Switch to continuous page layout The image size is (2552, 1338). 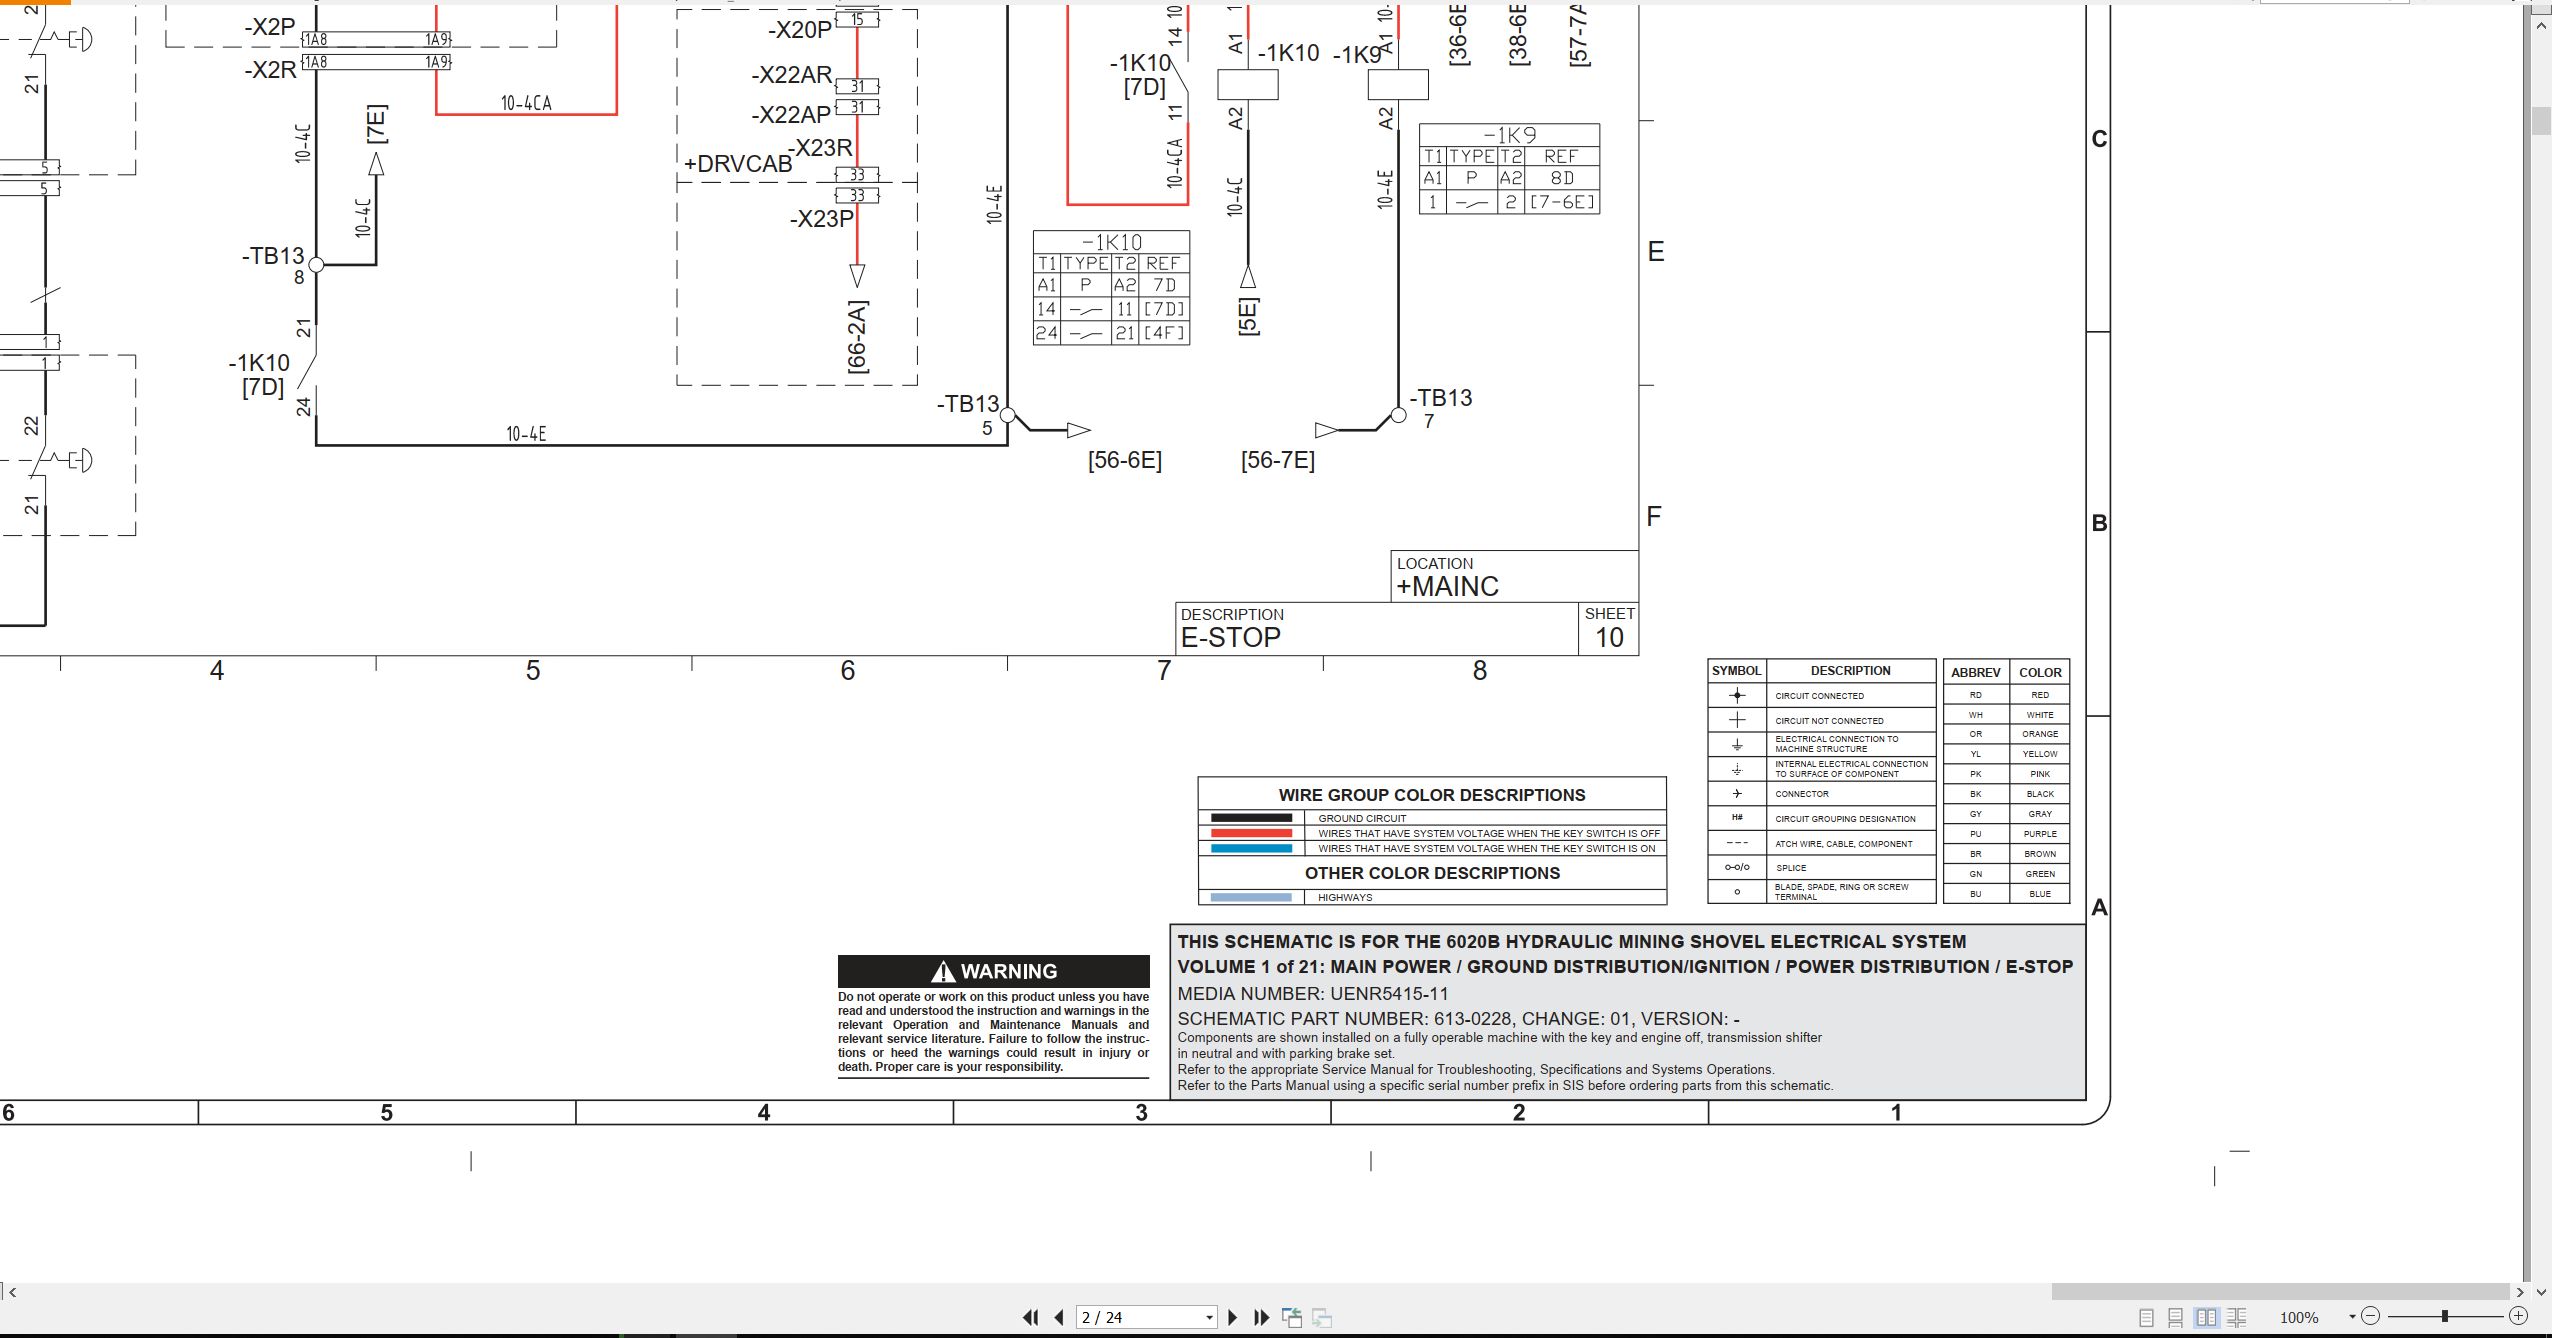(x=2176, y=1318)
